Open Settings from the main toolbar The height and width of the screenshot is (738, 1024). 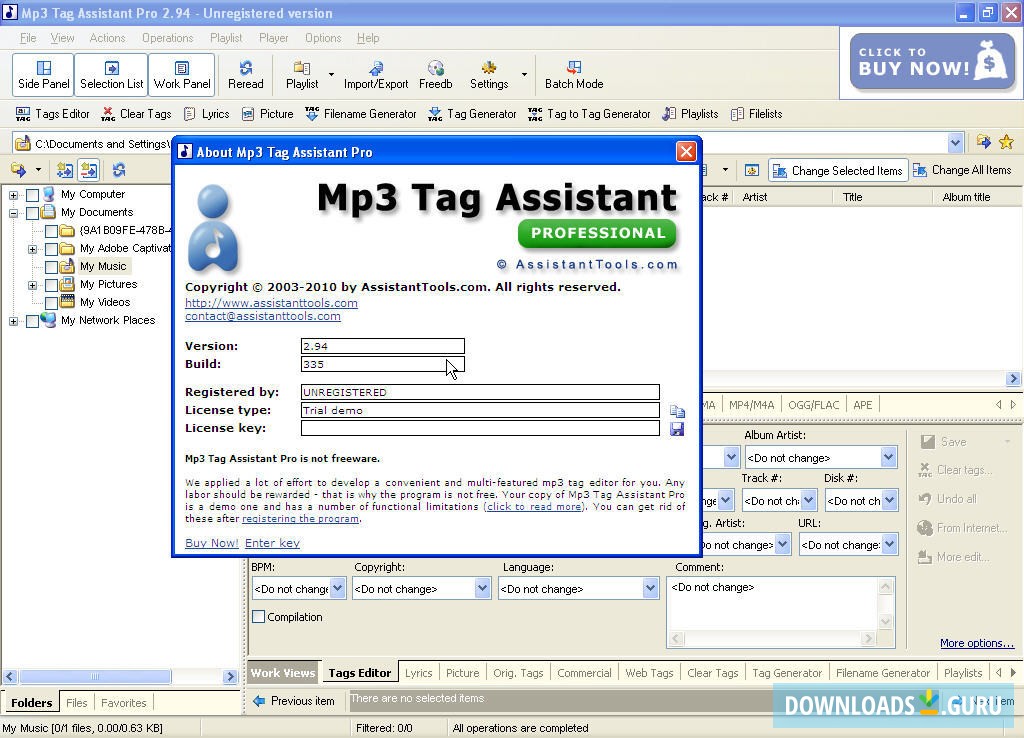[x=488, y=73]
